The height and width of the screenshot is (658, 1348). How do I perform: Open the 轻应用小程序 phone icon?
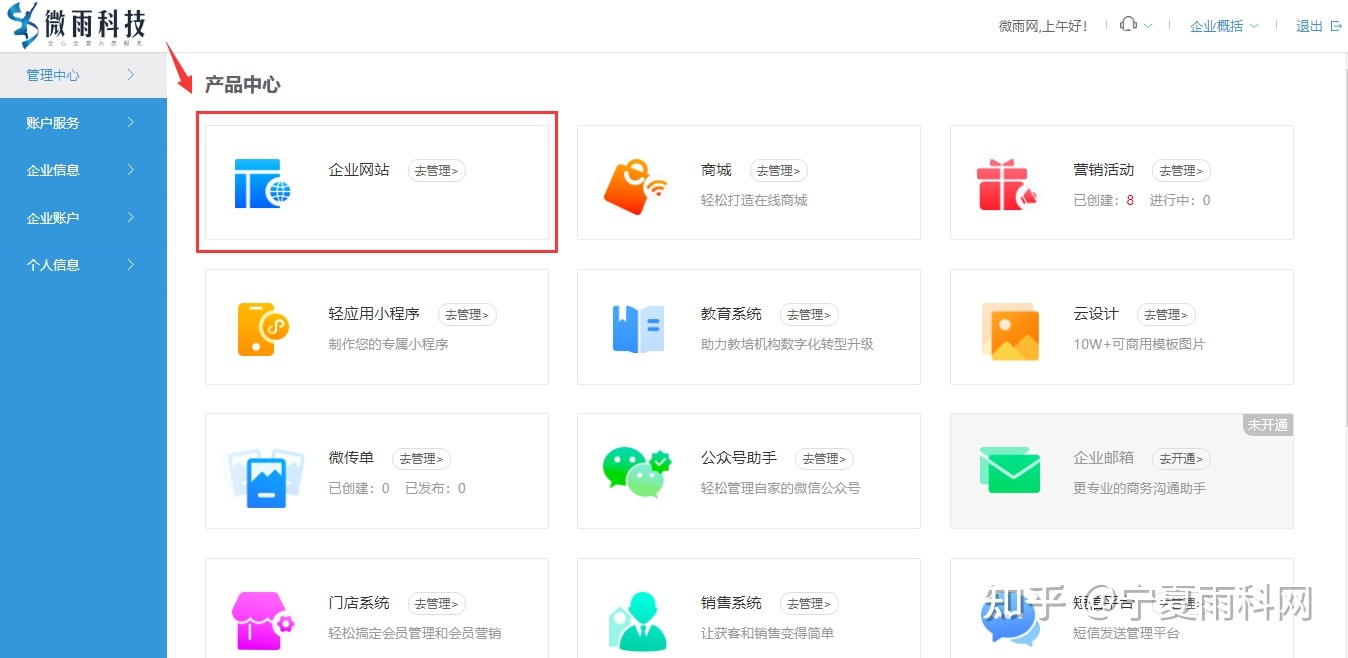pyautogui.click(x=262, y=327)
